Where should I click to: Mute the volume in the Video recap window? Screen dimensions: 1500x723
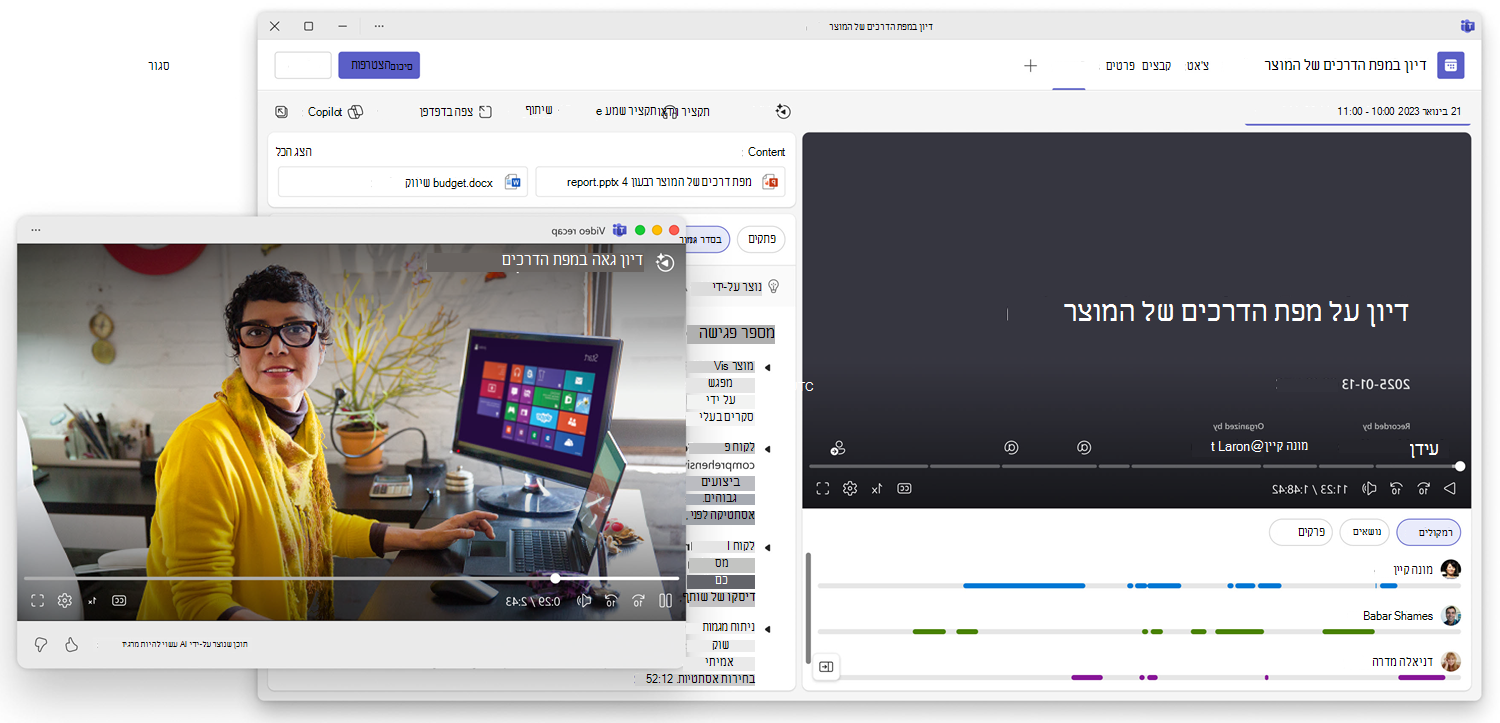pos(584,601)
